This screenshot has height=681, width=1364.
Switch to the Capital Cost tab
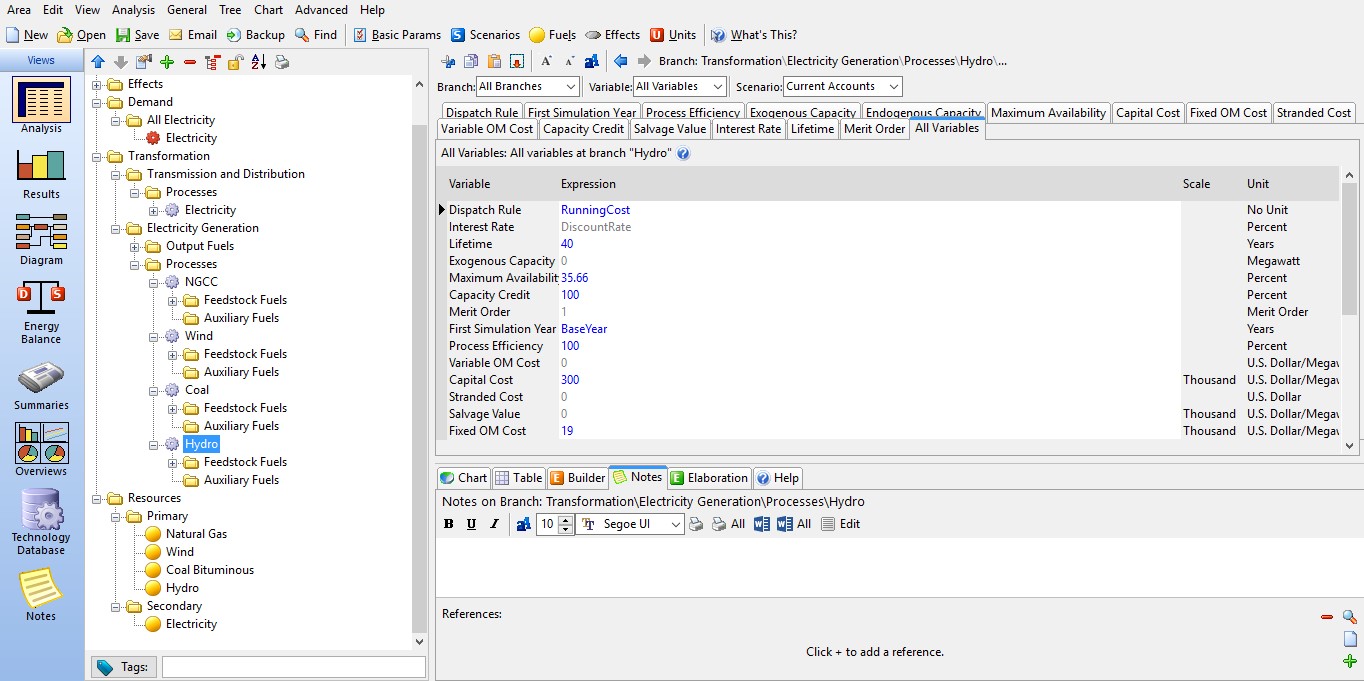[x=1148, y=113]
